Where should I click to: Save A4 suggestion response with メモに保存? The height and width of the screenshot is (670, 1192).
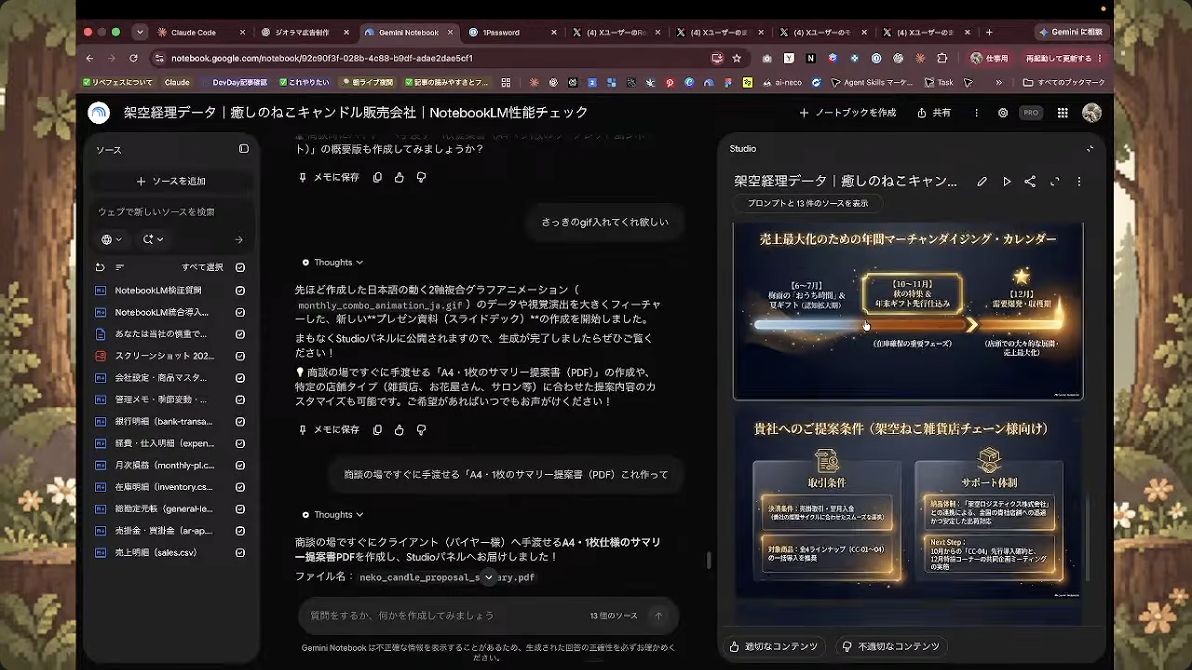[x=328, y=430]
